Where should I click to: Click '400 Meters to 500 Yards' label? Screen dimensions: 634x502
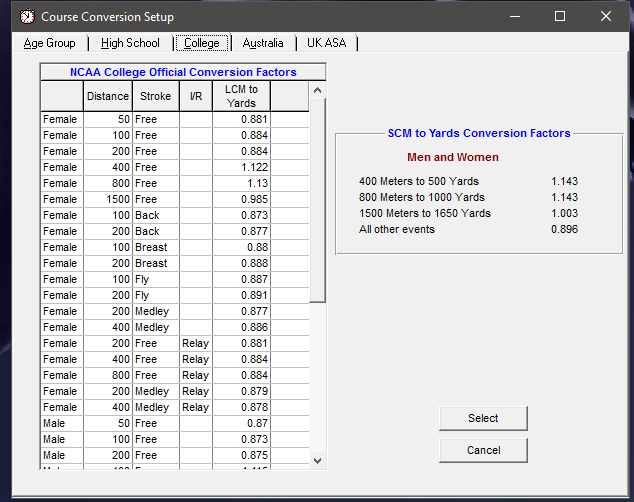(x=418, y=181)
